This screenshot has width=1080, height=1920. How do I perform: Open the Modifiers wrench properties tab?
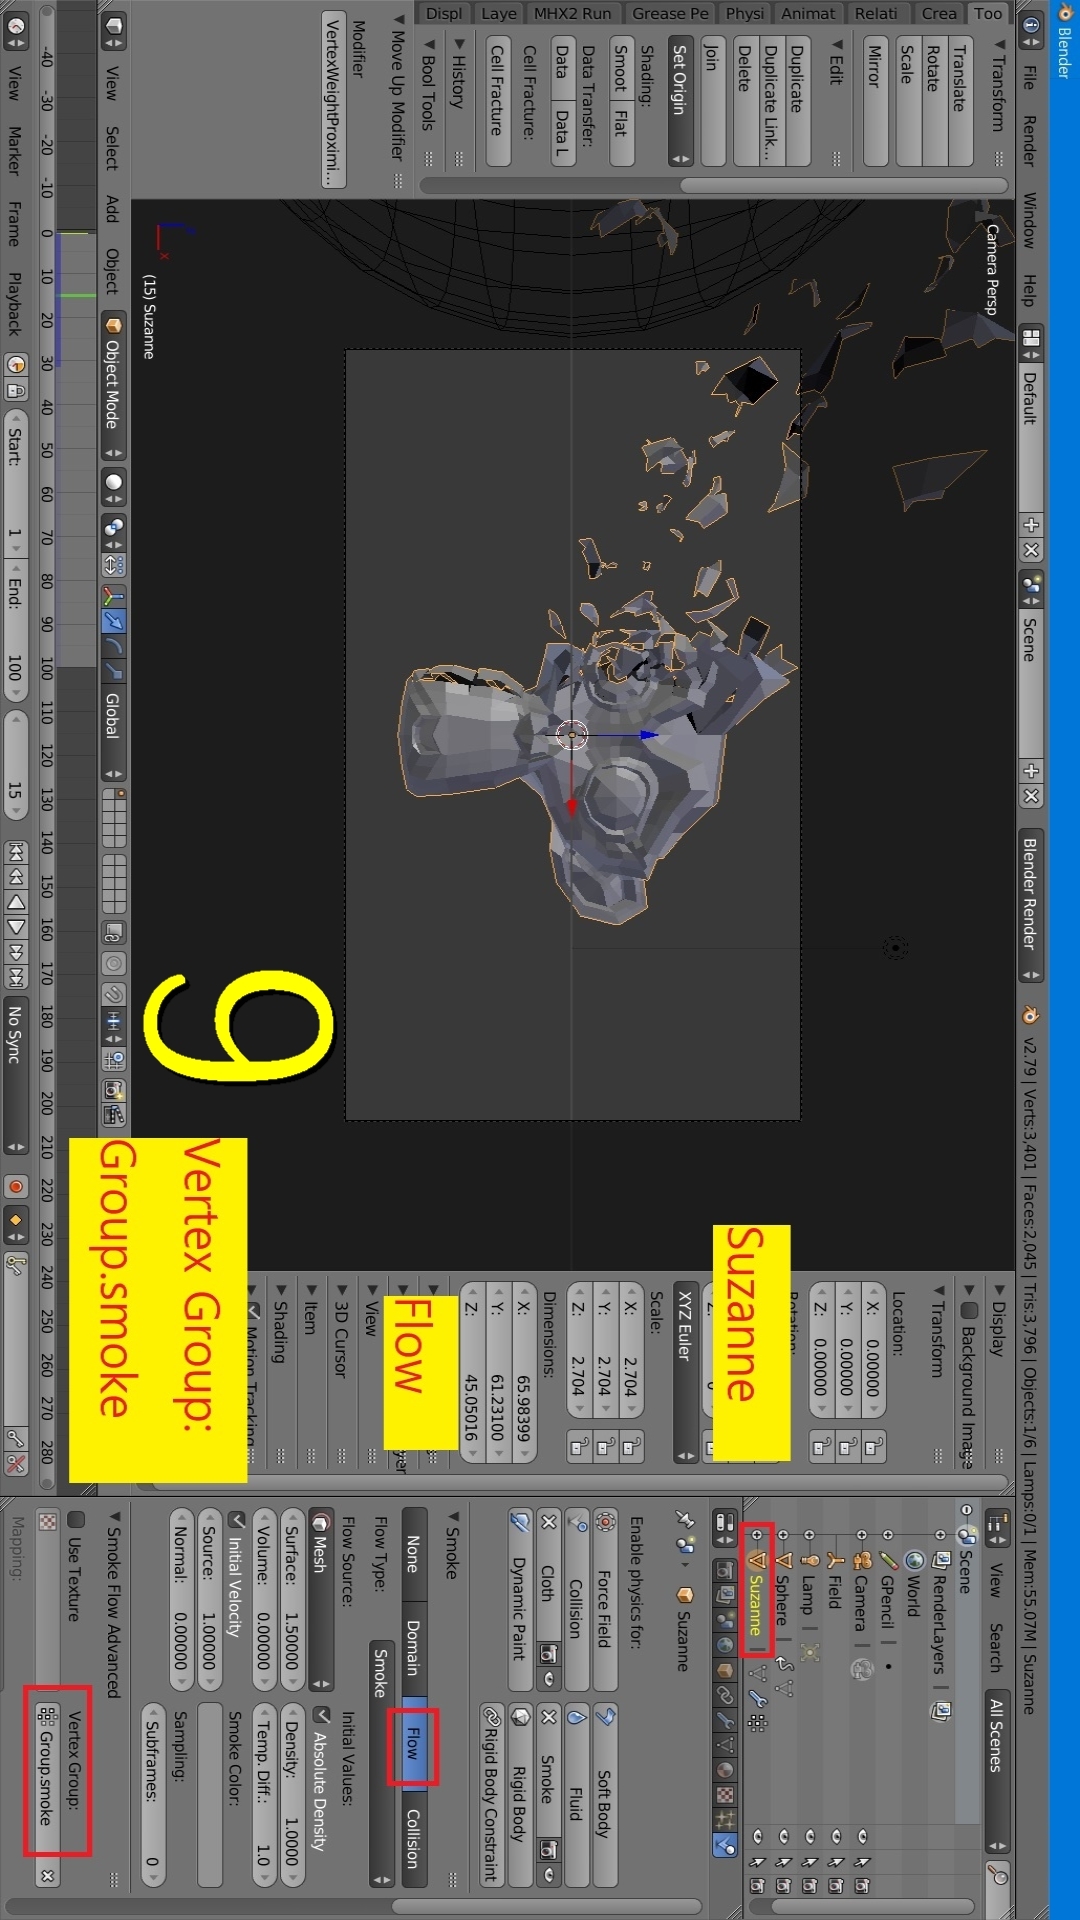pos(725,1719)
